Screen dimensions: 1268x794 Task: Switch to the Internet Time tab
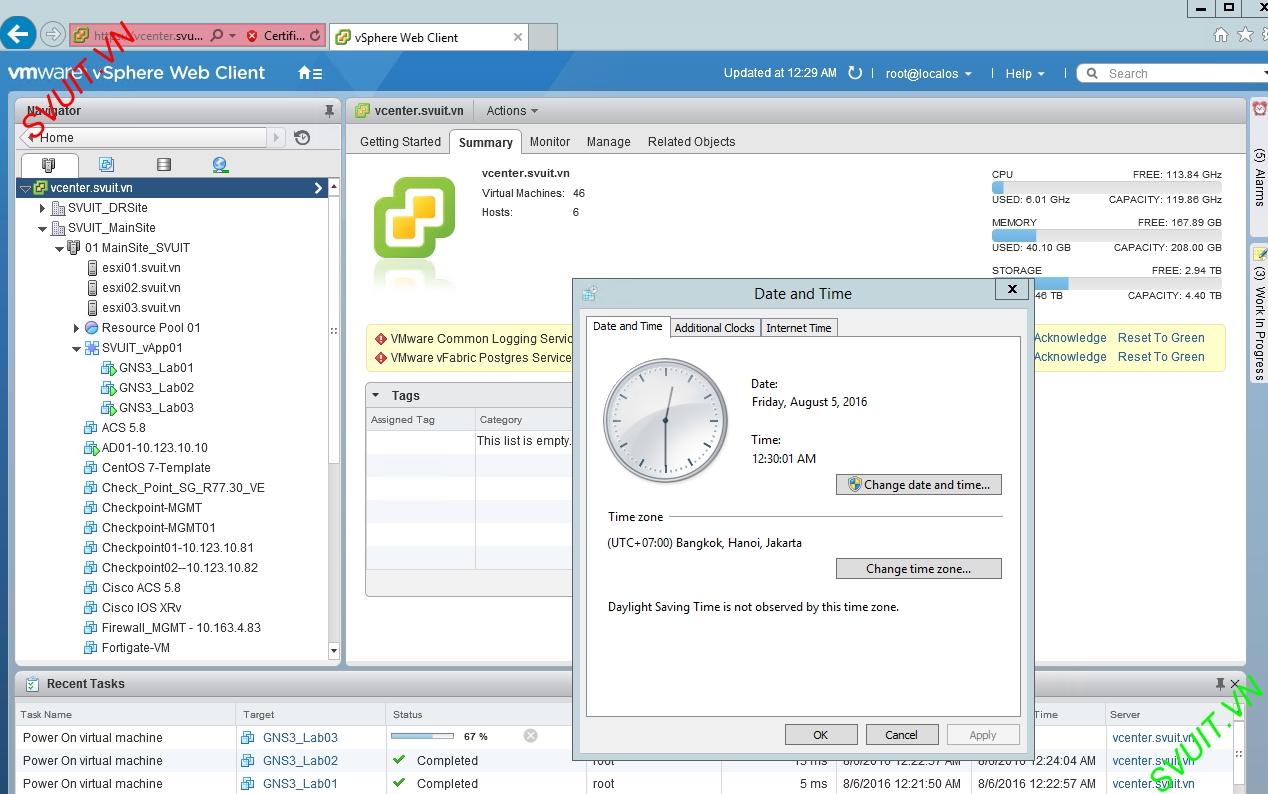pos(798,328)
